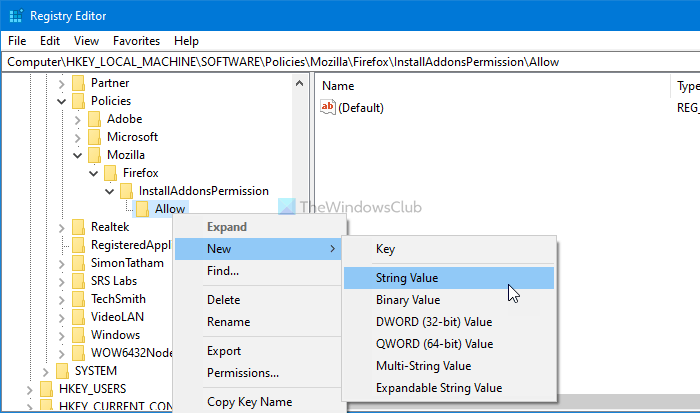Image resolution: width=700 pixels, height=413 pixels.
Task: Collapse the Policies key
Action: pyautogui.click(x=62, y=101)
